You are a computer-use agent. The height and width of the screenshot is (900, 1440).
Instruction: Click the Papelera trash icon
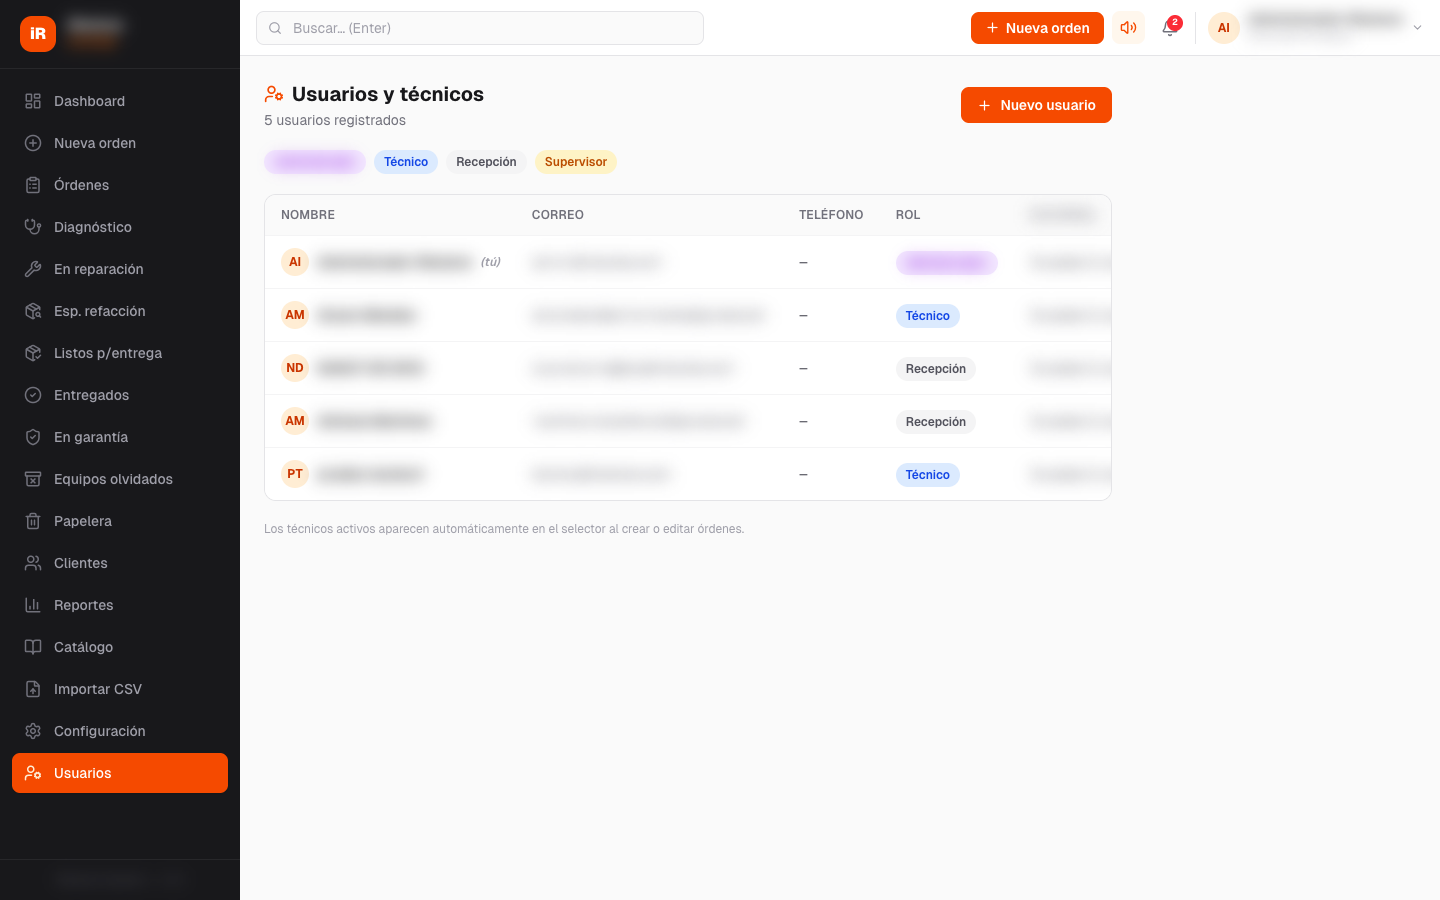tap(33, 521)
